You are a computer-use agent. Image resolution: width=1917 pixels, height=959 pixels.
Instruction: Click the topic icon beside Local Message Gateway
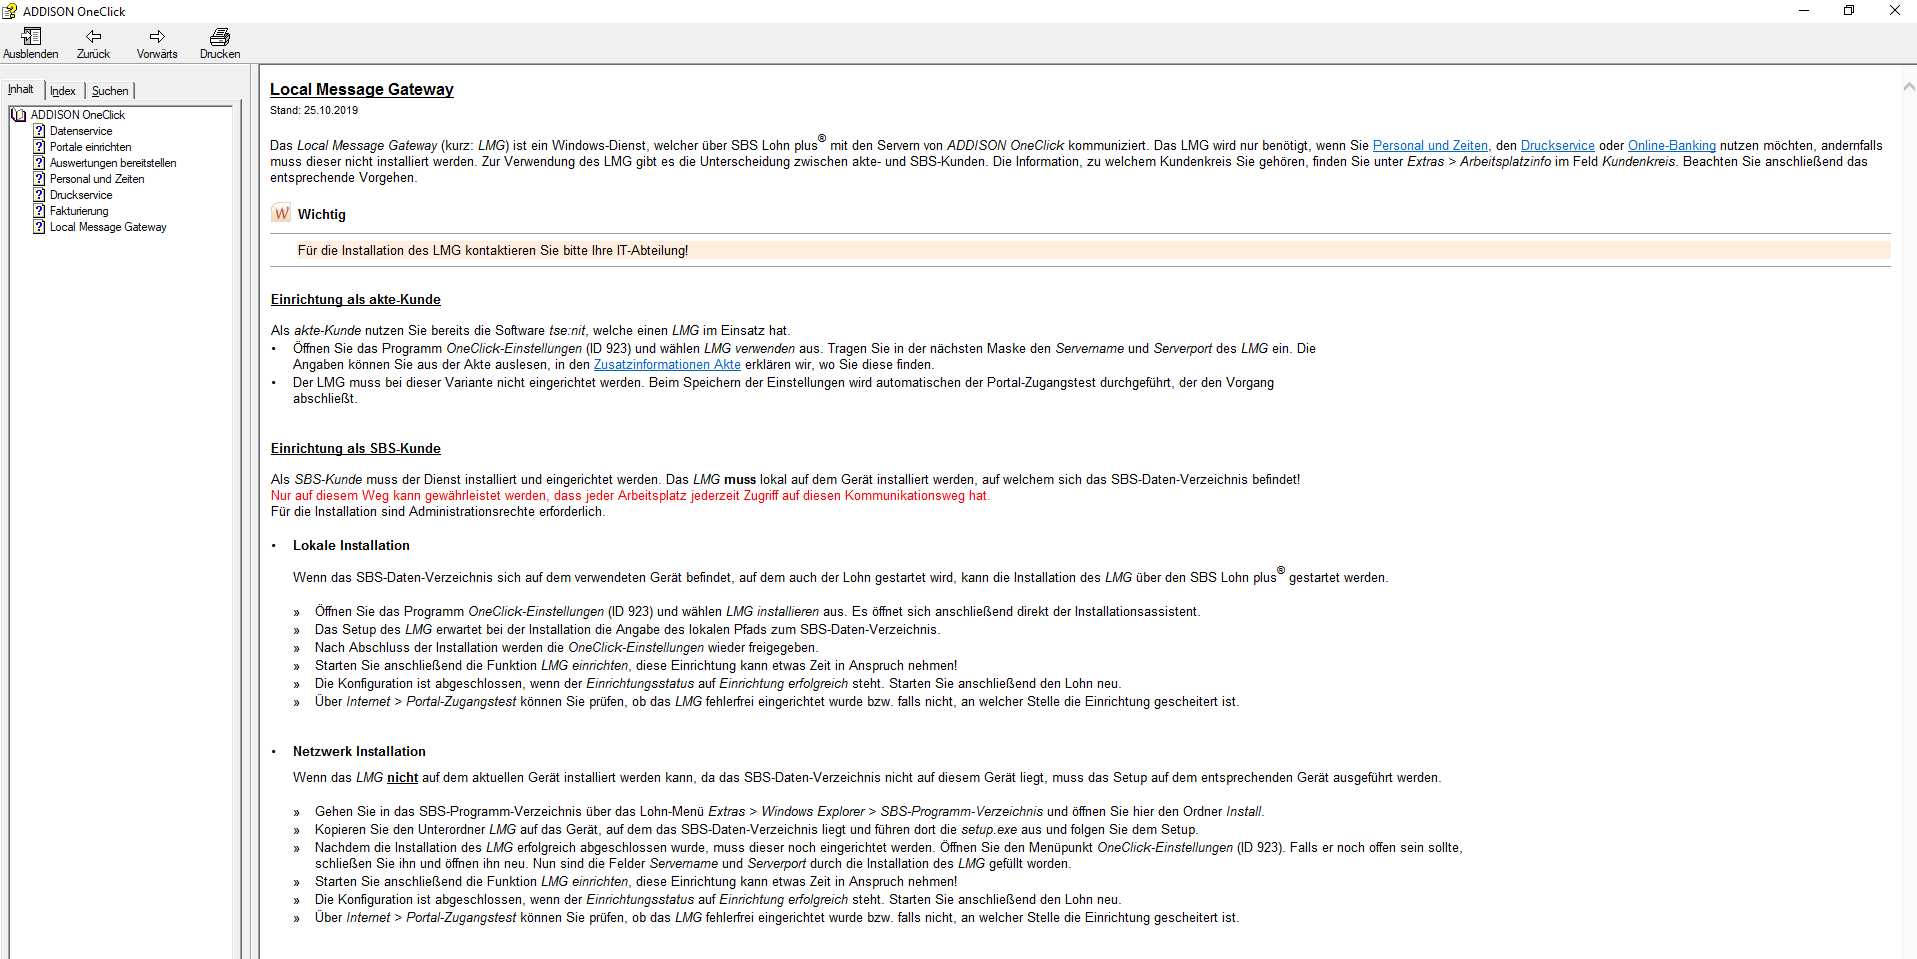(x=39, y=227)
